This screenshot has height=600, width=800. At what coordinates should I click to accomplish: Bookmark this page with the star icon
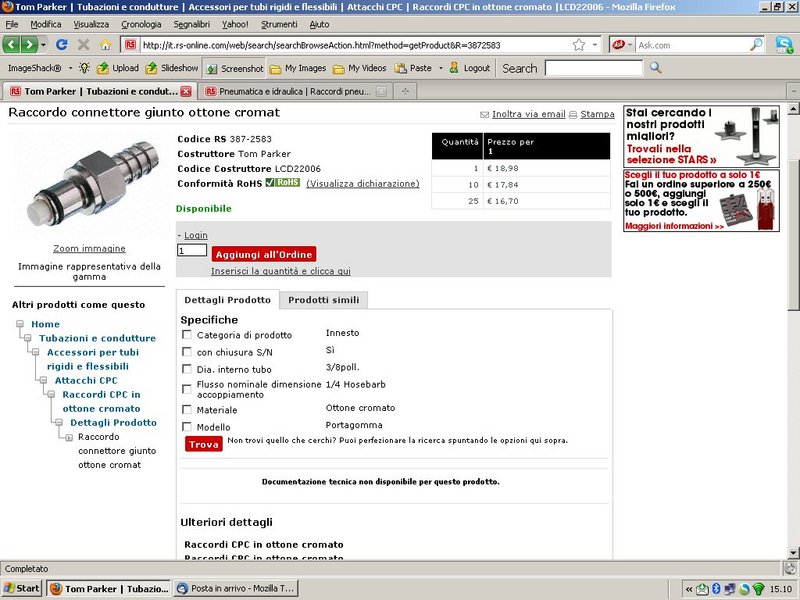pos(579,45)
